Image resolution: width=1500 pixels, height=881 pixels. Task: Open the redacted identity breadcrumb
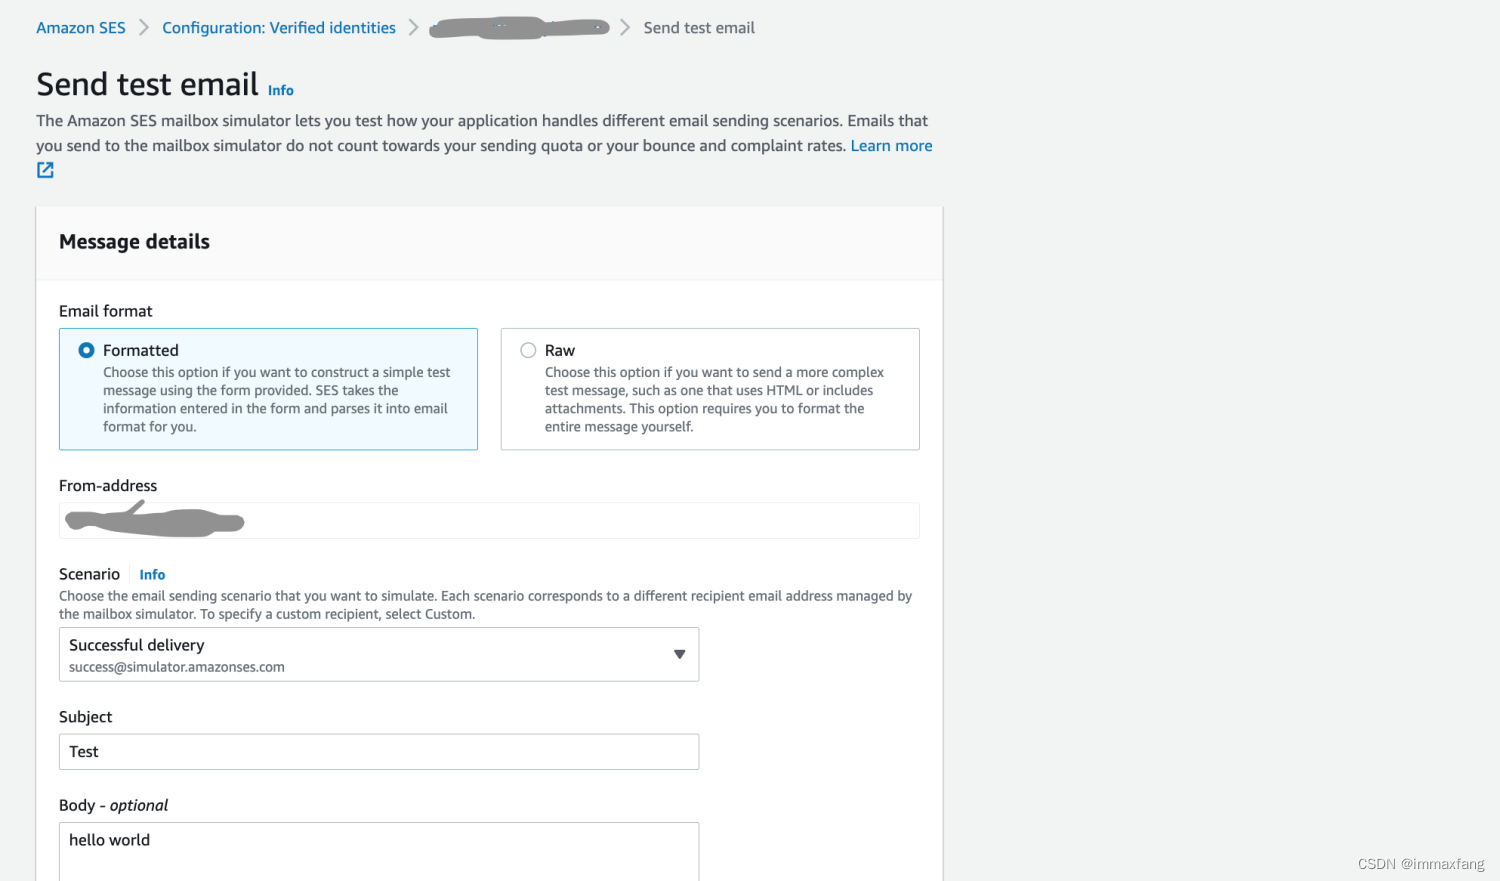point(519,28)
